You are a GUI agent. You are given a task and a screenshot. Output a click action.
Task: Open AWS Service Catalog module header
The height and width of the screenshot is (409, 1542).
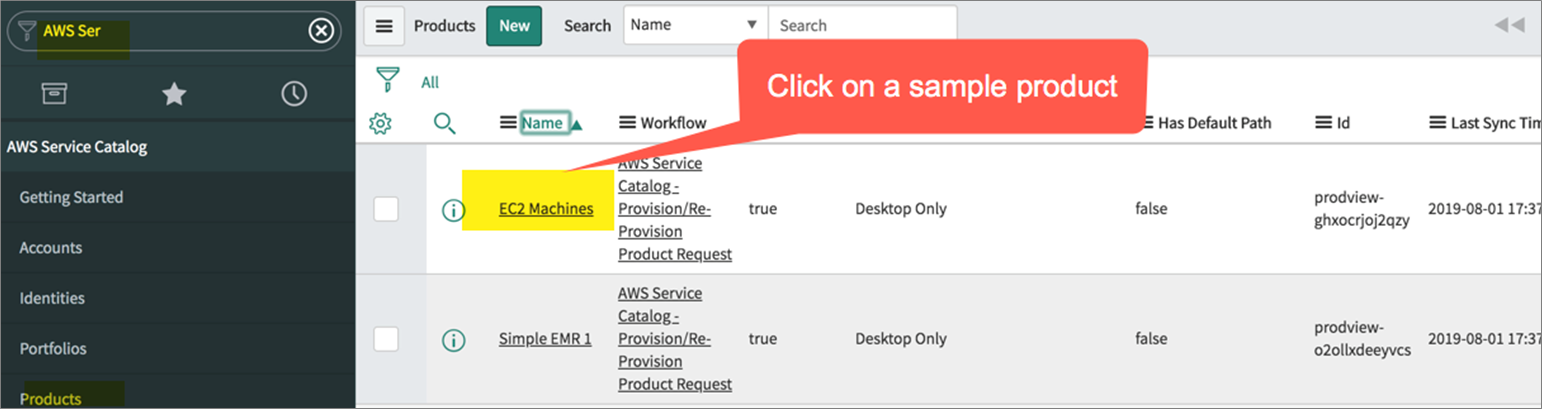[77, 147]
